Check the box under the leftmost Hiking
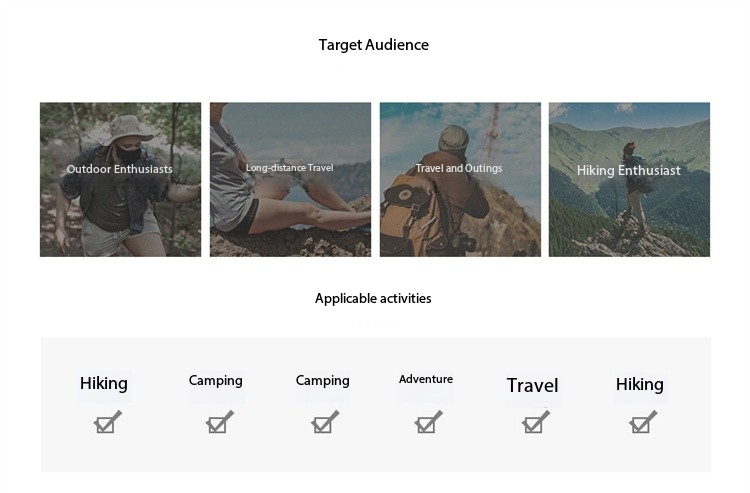Image resolution: width=750 pixels, height=493 pixels. pyautogui.click(x=107, y=423)
